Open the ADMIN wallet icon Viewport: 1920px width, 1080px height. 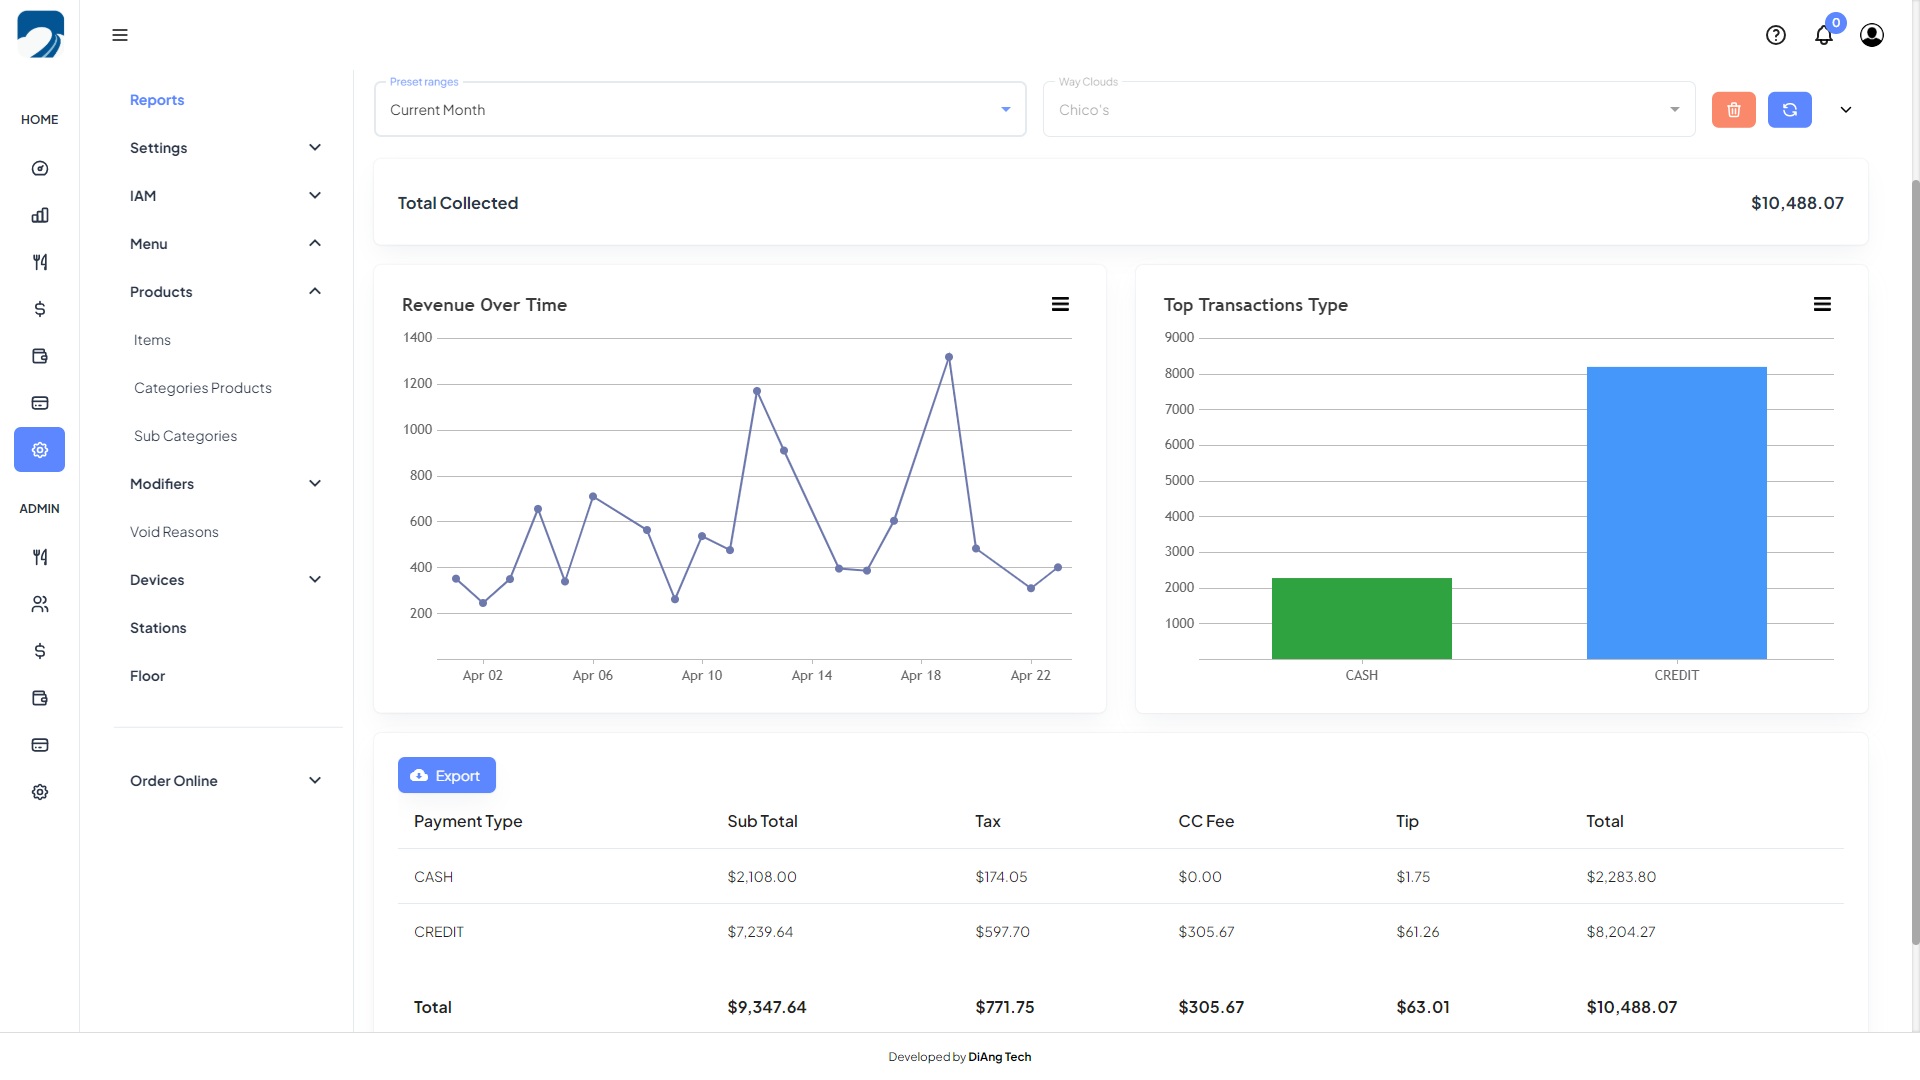(x=40, y=698)
